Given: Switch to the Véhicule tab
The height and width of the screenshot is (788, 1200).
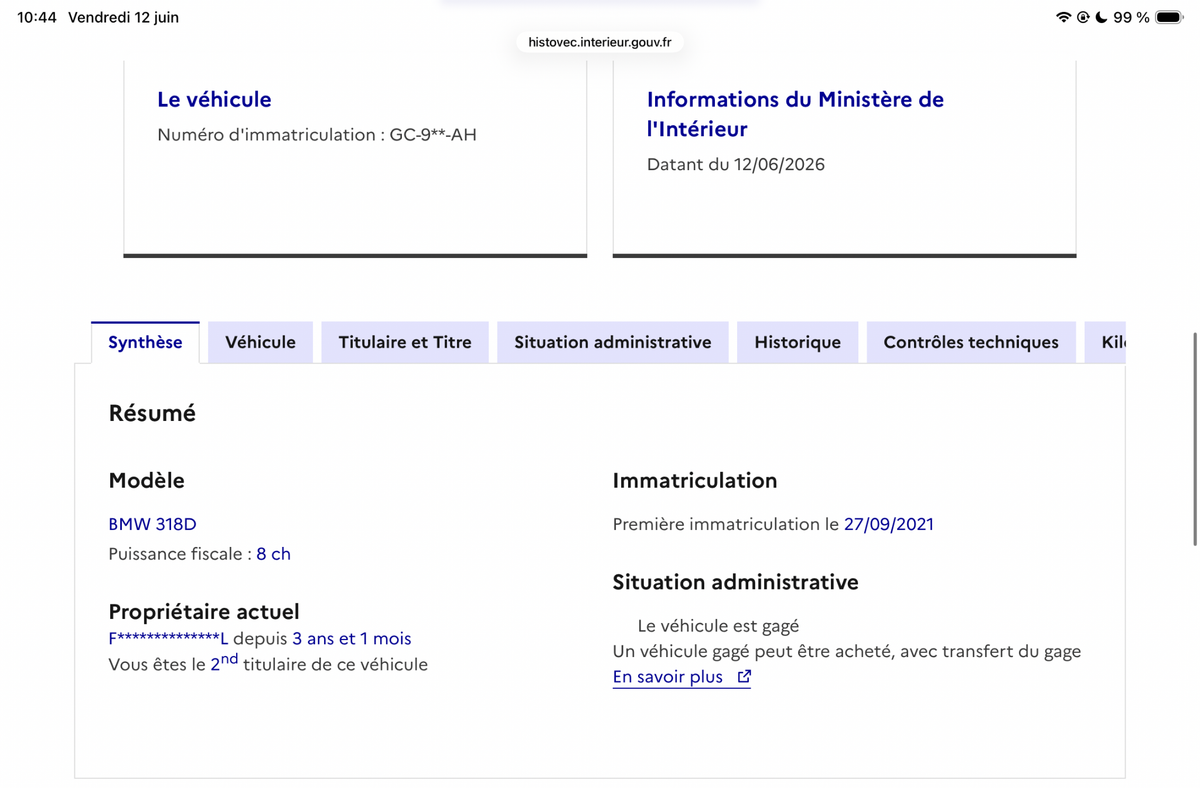Looking at the screenshot, I should pos(260,342).
